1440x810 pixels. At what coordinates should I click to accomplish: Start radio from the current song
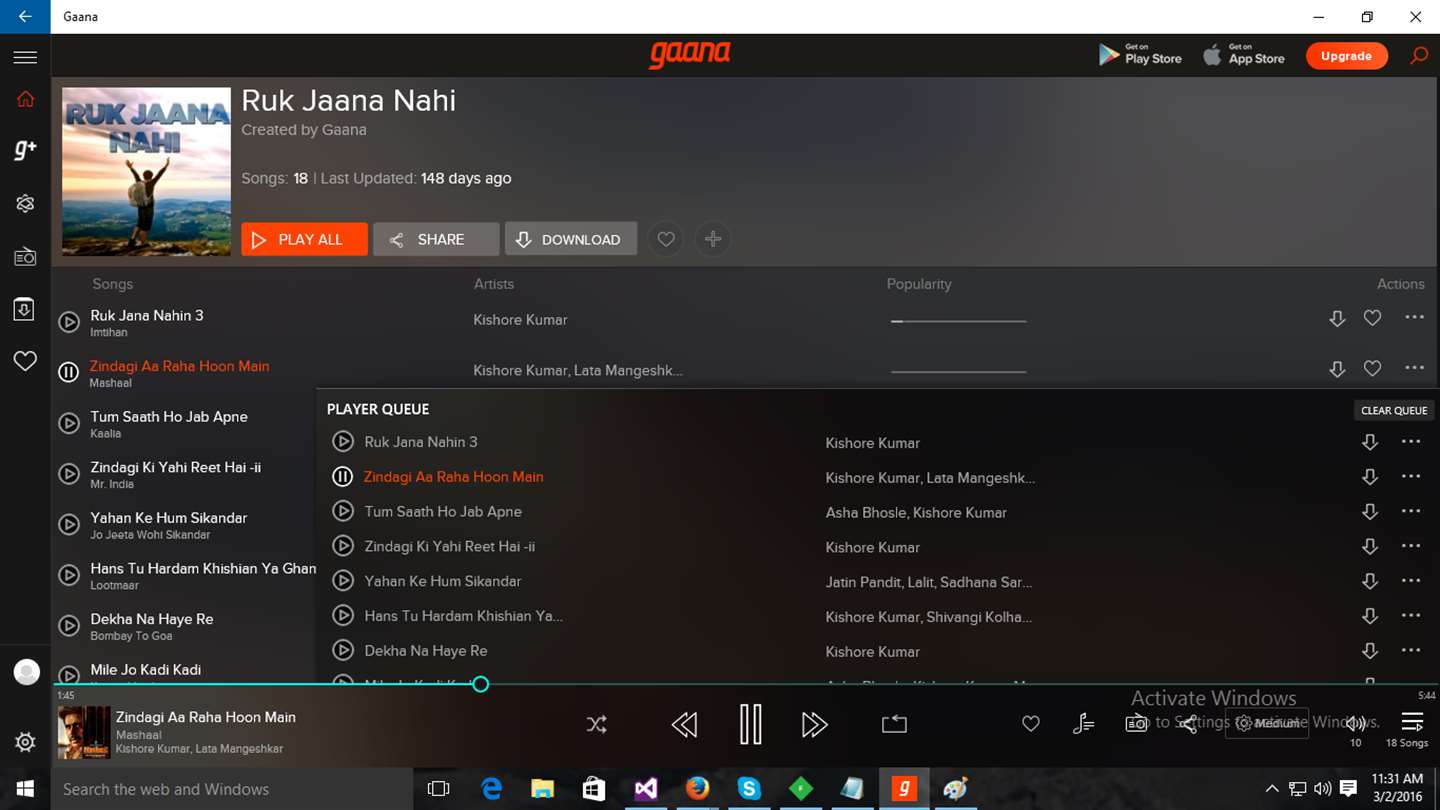(1136, 724)
